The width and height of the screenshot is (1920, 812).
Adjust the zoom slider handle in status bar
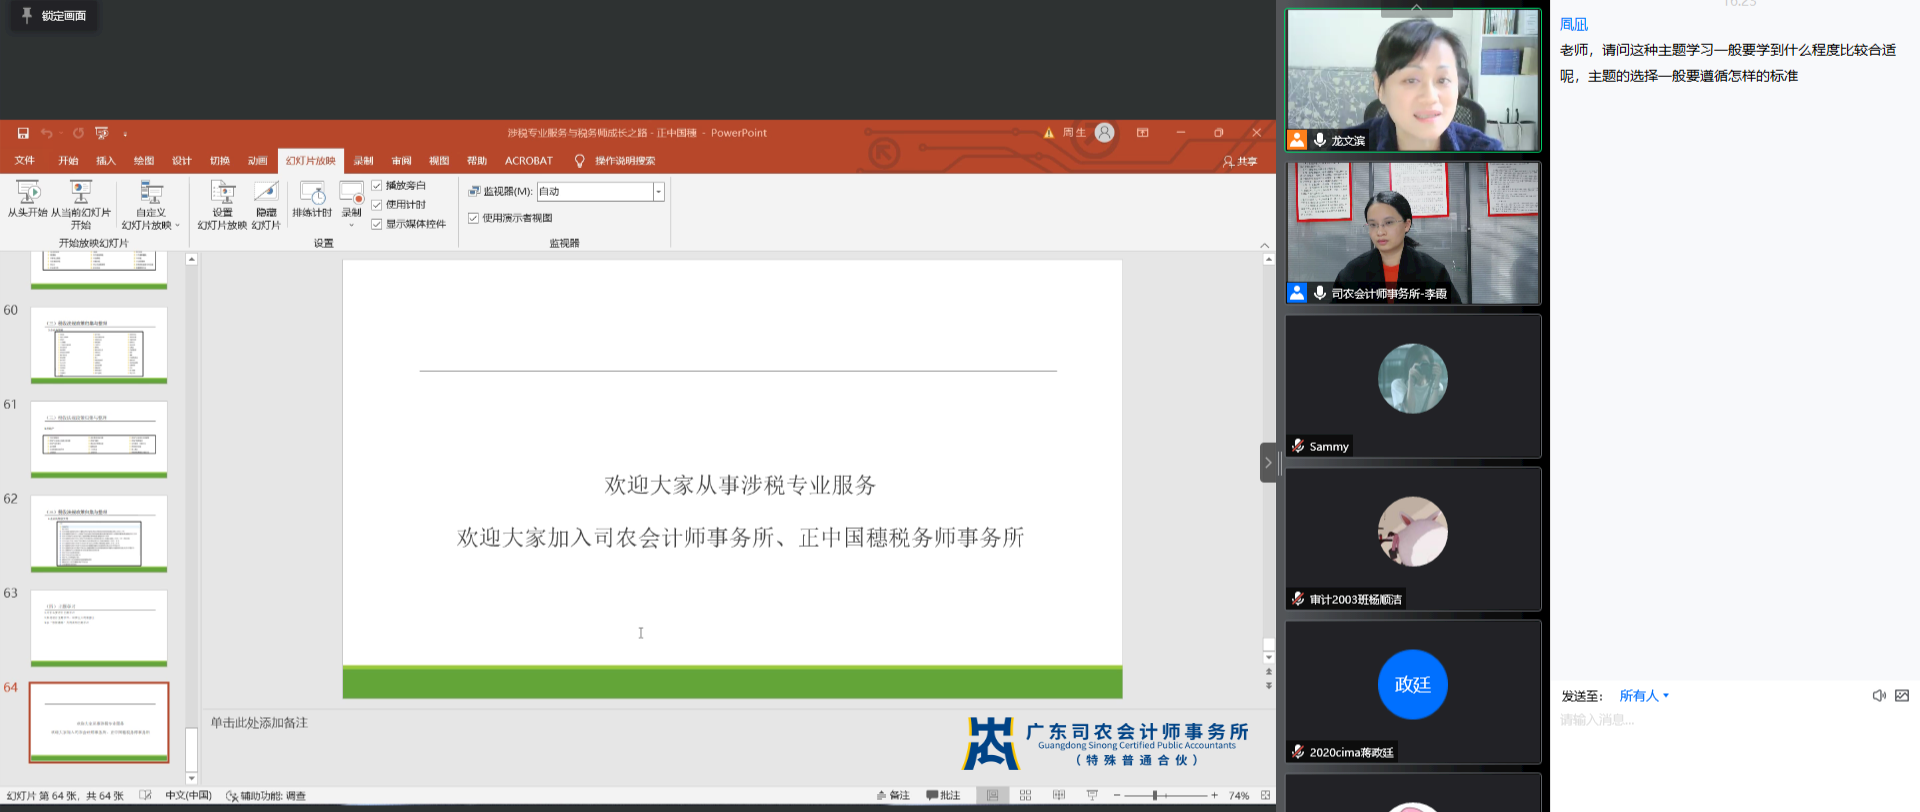point(1154,796)
